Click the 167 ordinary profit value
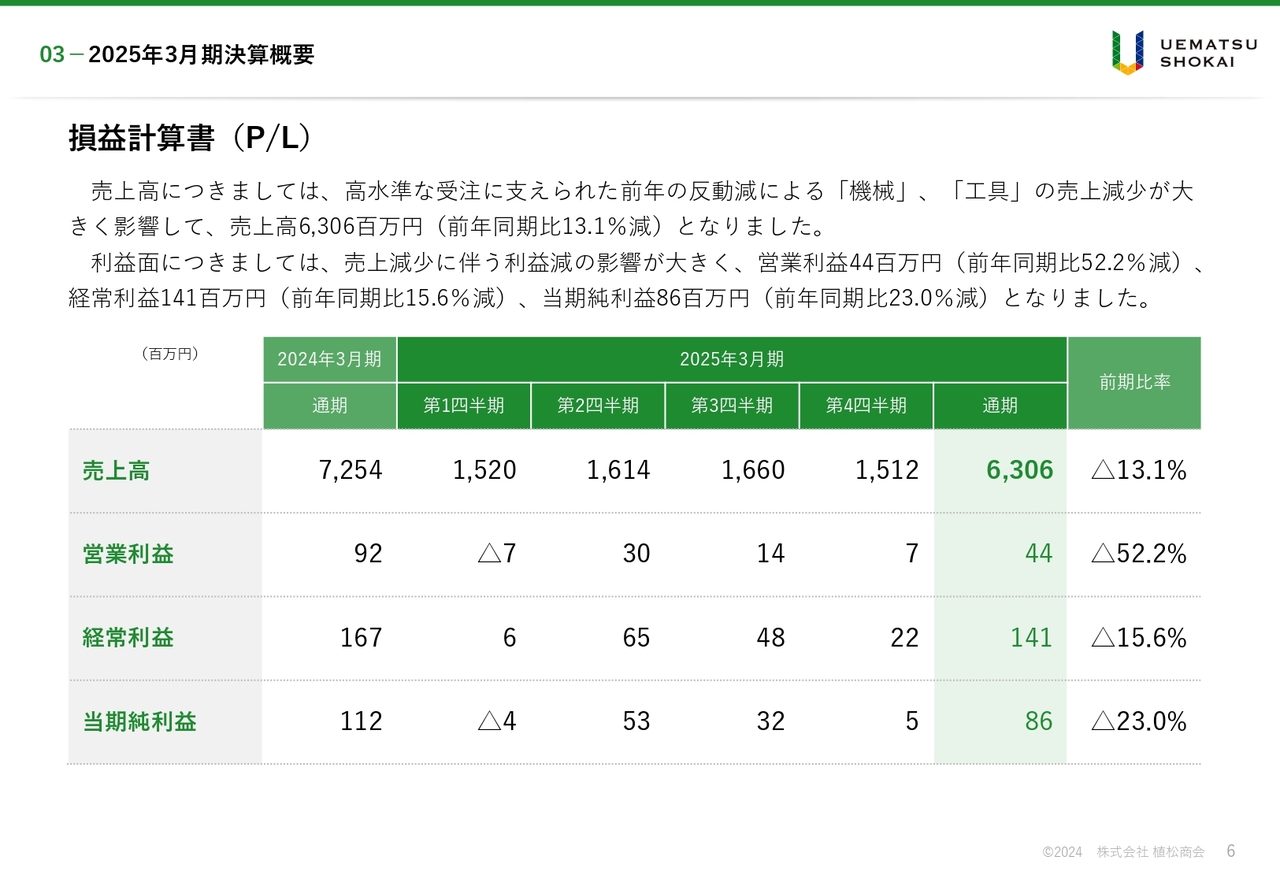 click(x=362, y=637)
